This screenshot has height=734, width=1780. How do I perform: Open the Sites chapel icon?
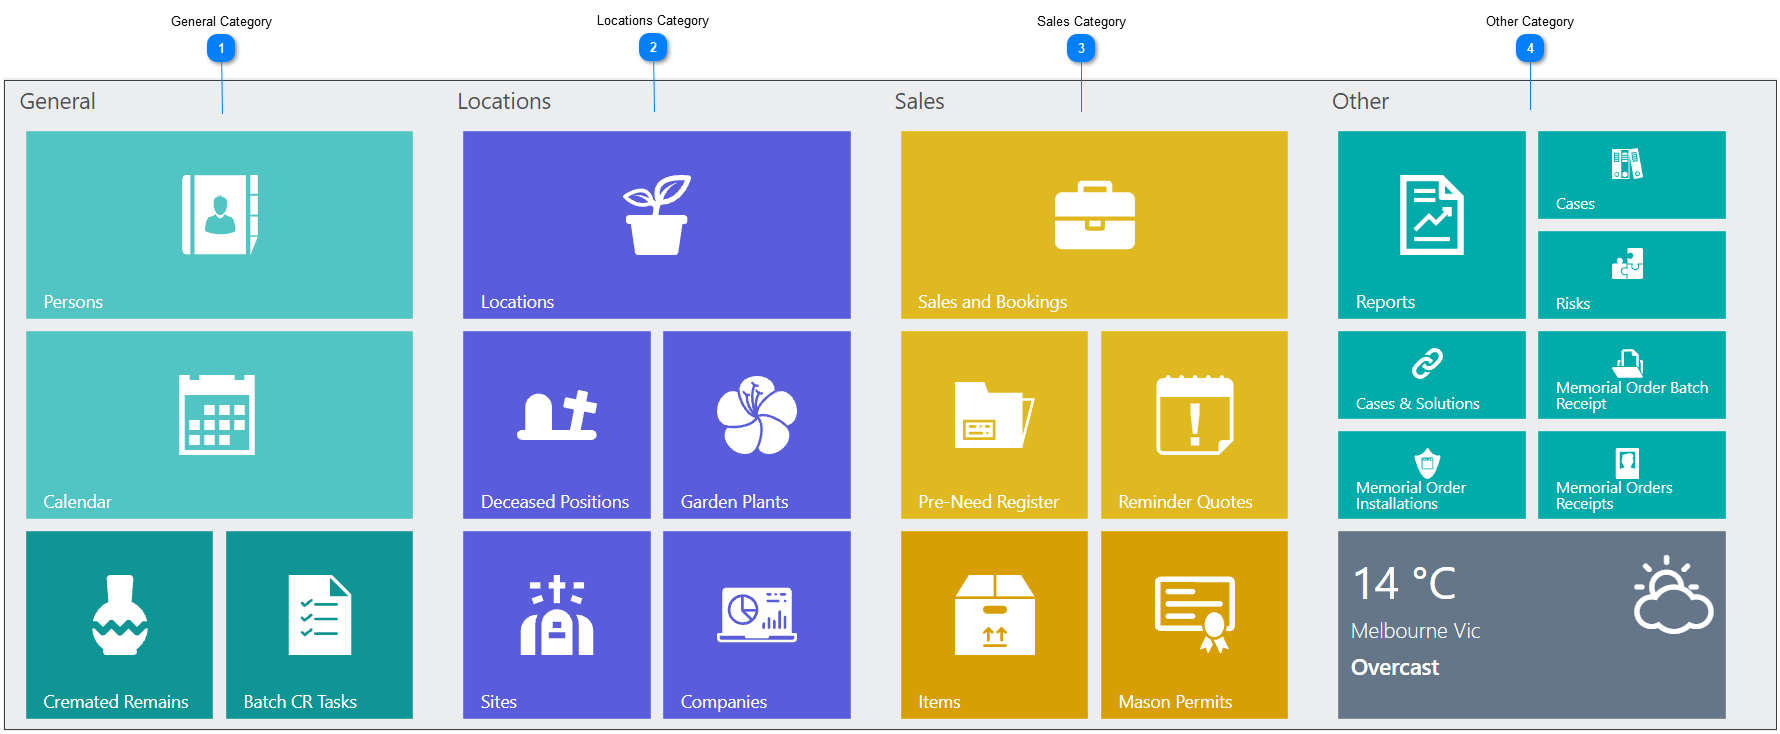coord(557,615)
